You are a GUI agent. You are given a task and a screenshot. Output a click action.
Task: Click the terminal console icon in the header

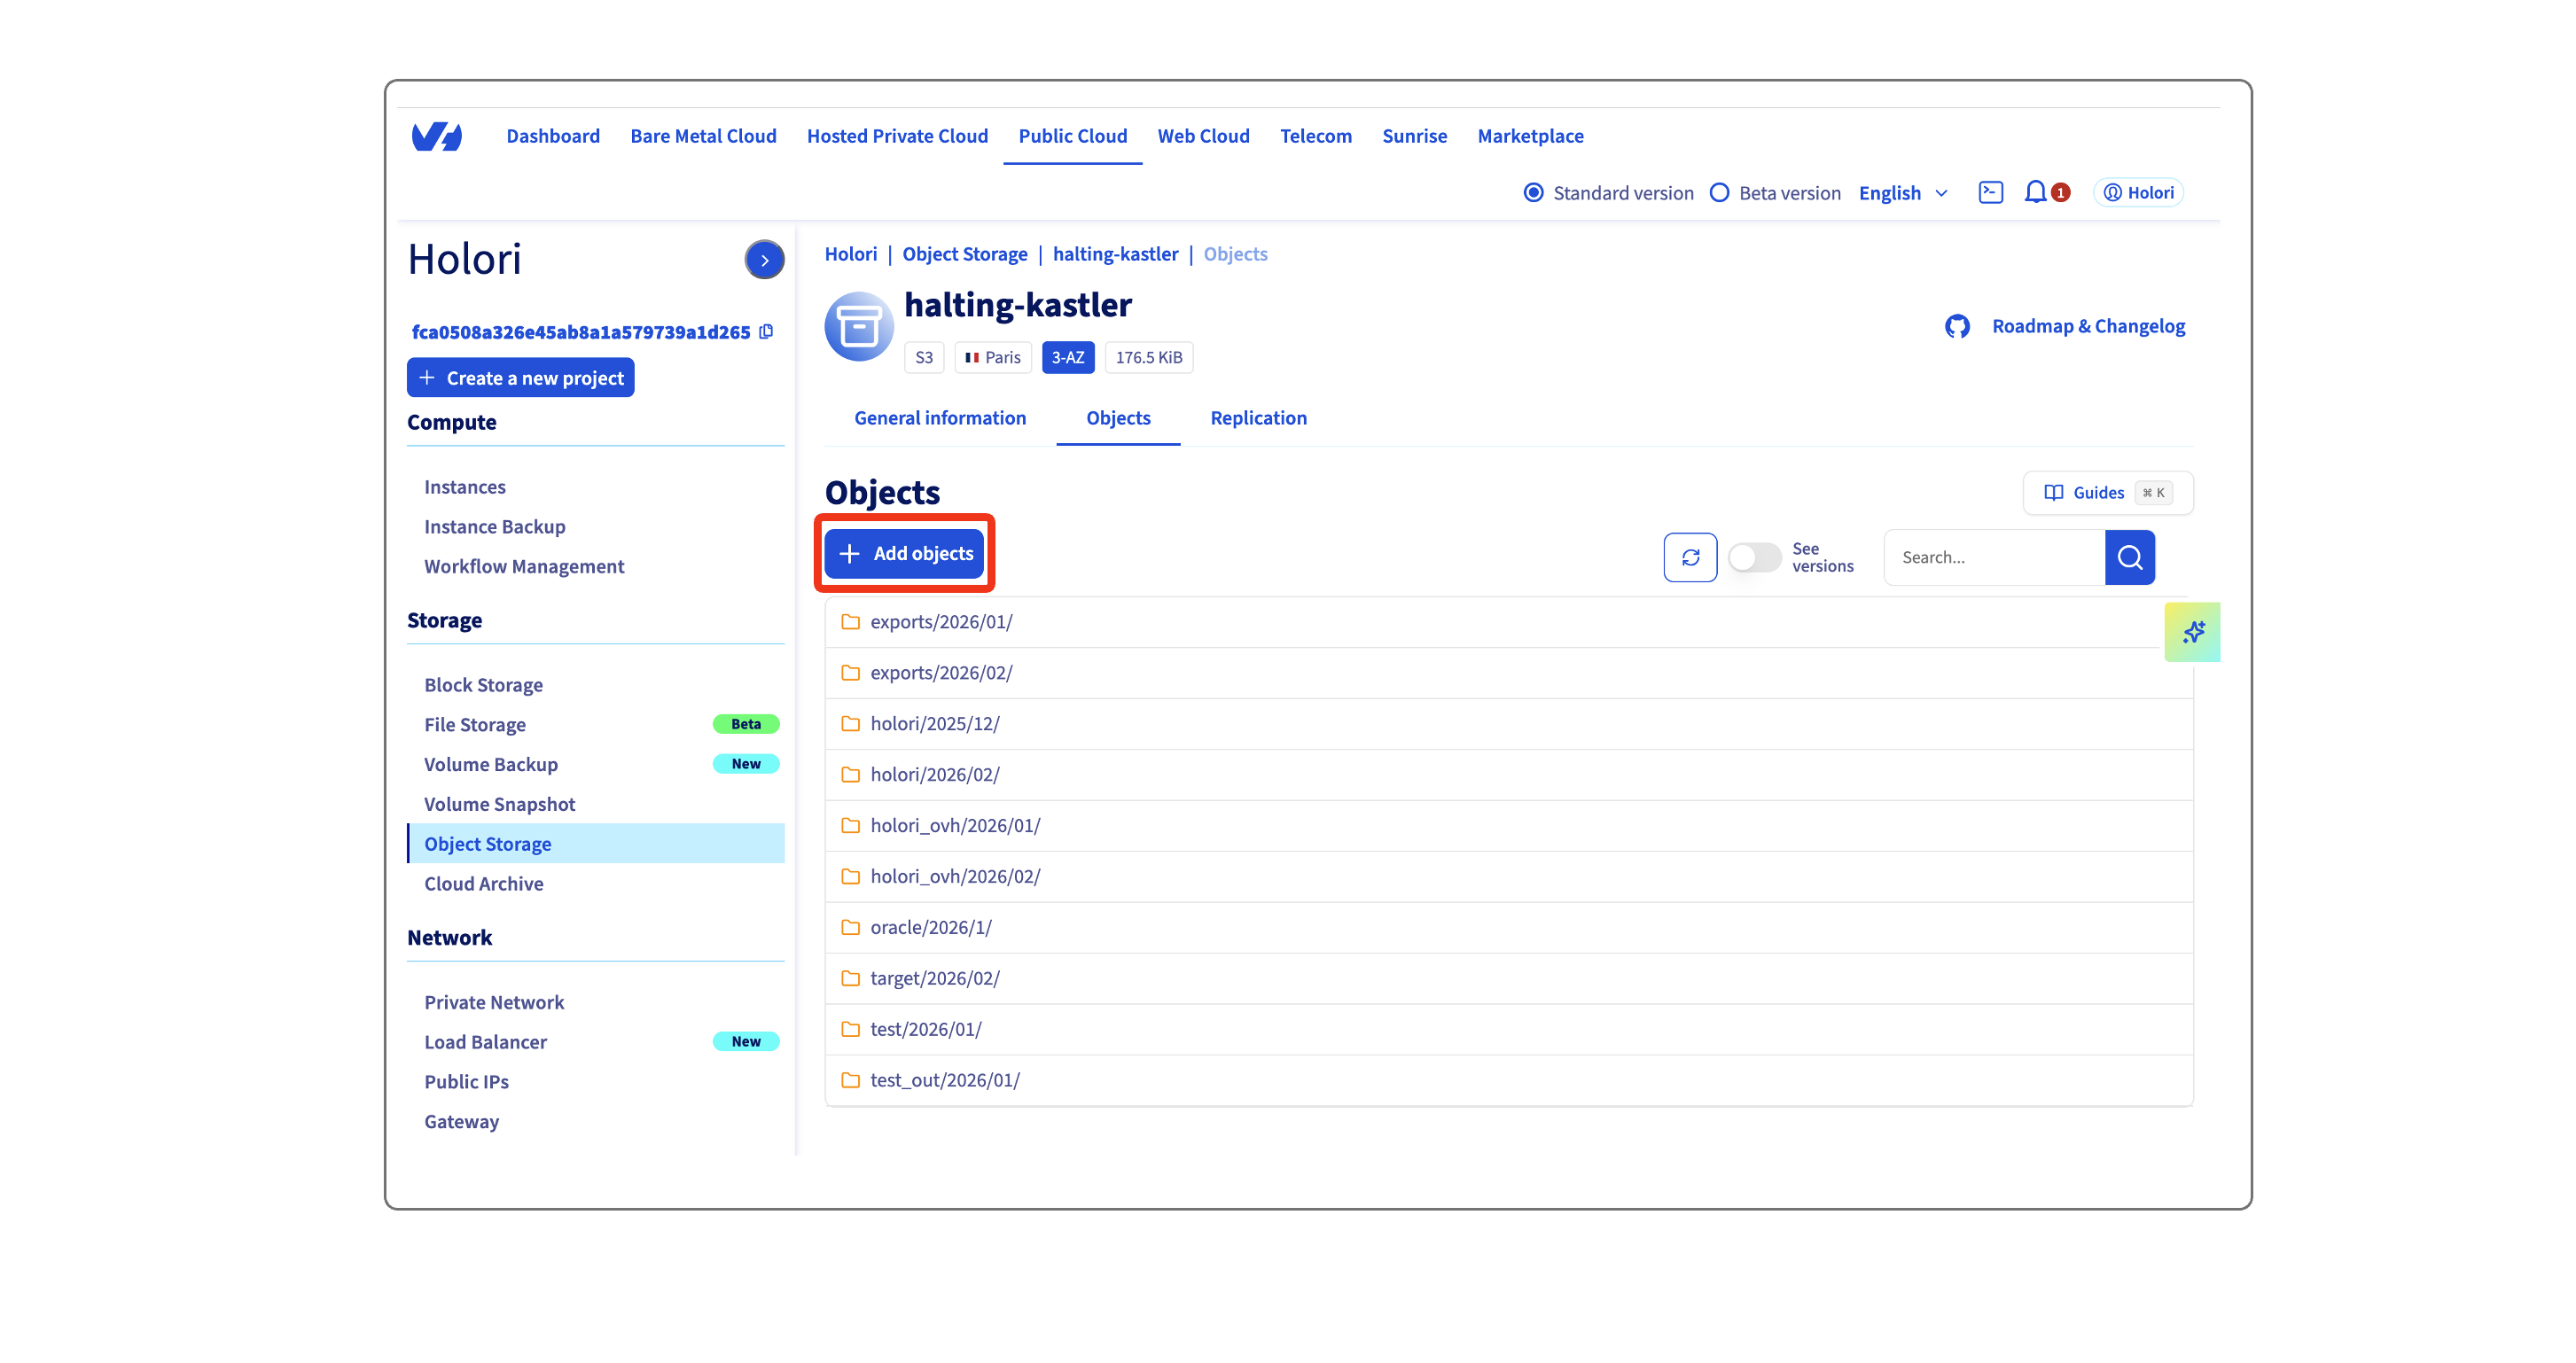coord(1990,192)
